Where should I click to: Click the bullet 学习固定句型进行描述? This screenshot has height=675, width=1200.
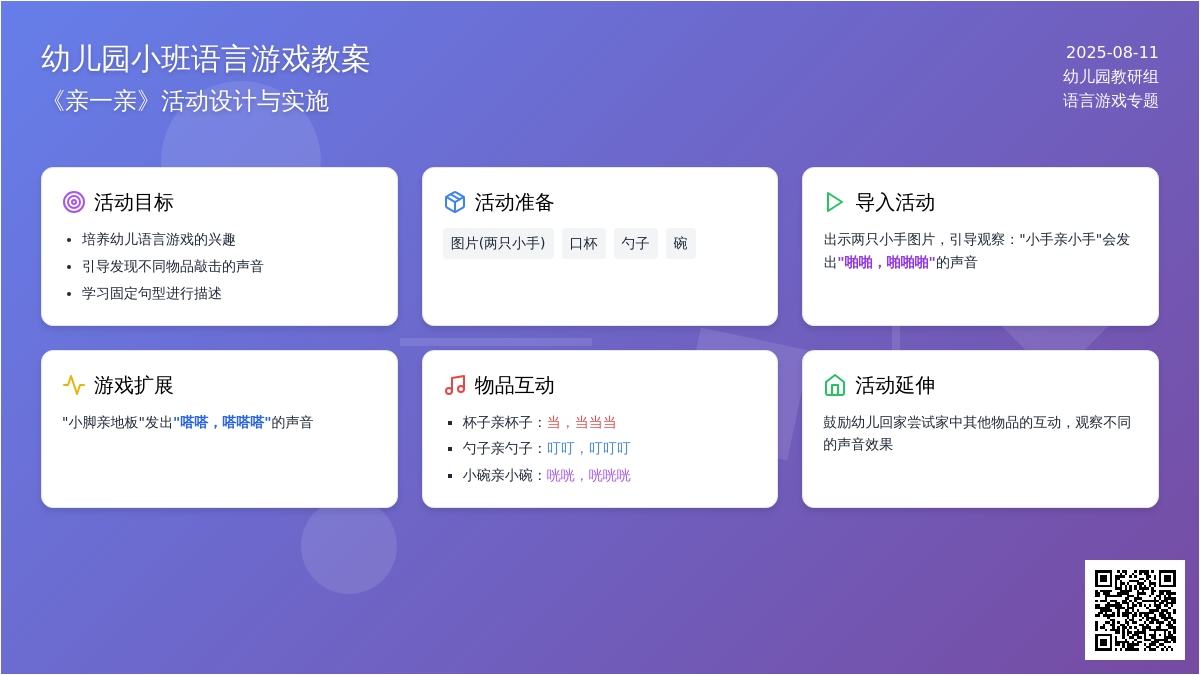click(x=152, y=293)
